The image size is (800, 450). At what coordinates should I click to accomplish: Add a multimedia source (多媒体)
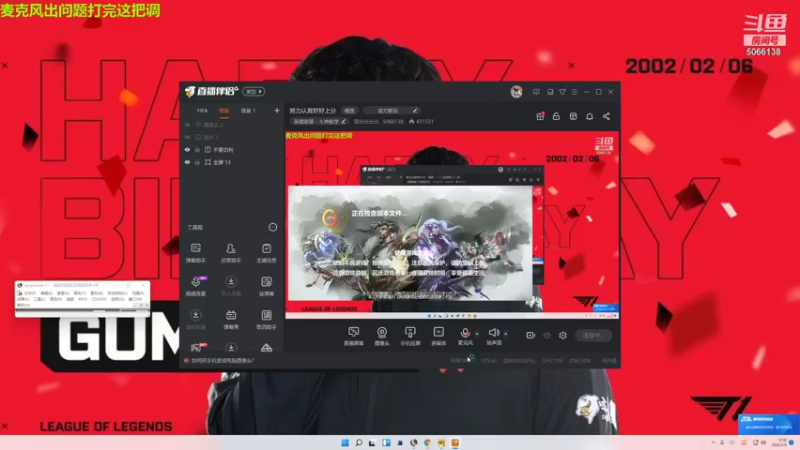[438, 336]
